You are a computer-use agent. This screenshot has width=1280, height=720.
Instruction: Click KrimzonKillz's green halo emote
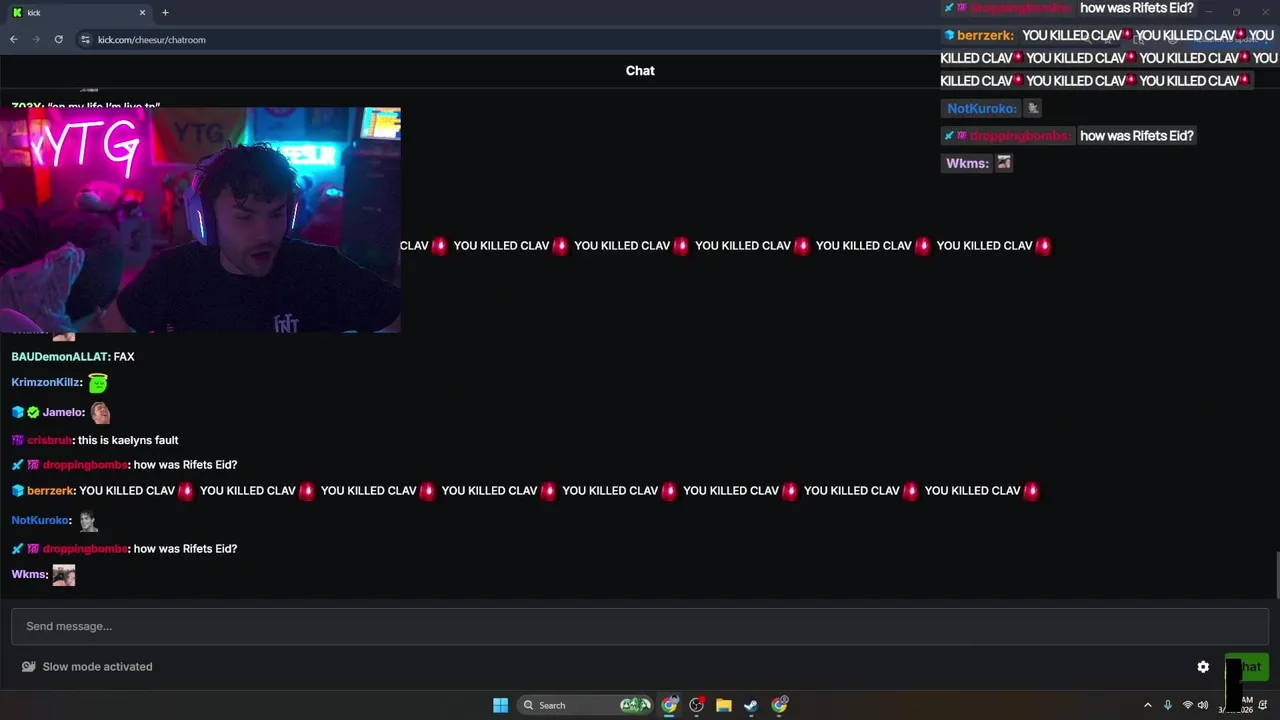pyautogui.click(x=98, y=382)
